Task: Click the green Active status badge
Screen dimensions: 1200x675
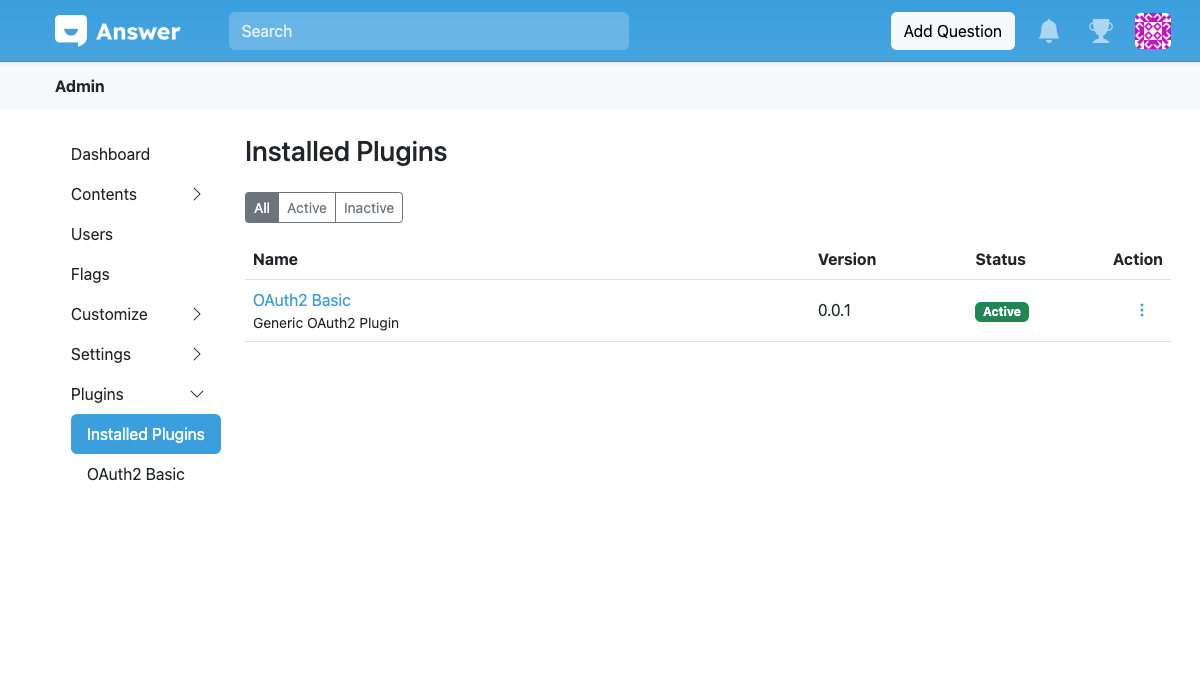Action: [x=1001, y=311]
